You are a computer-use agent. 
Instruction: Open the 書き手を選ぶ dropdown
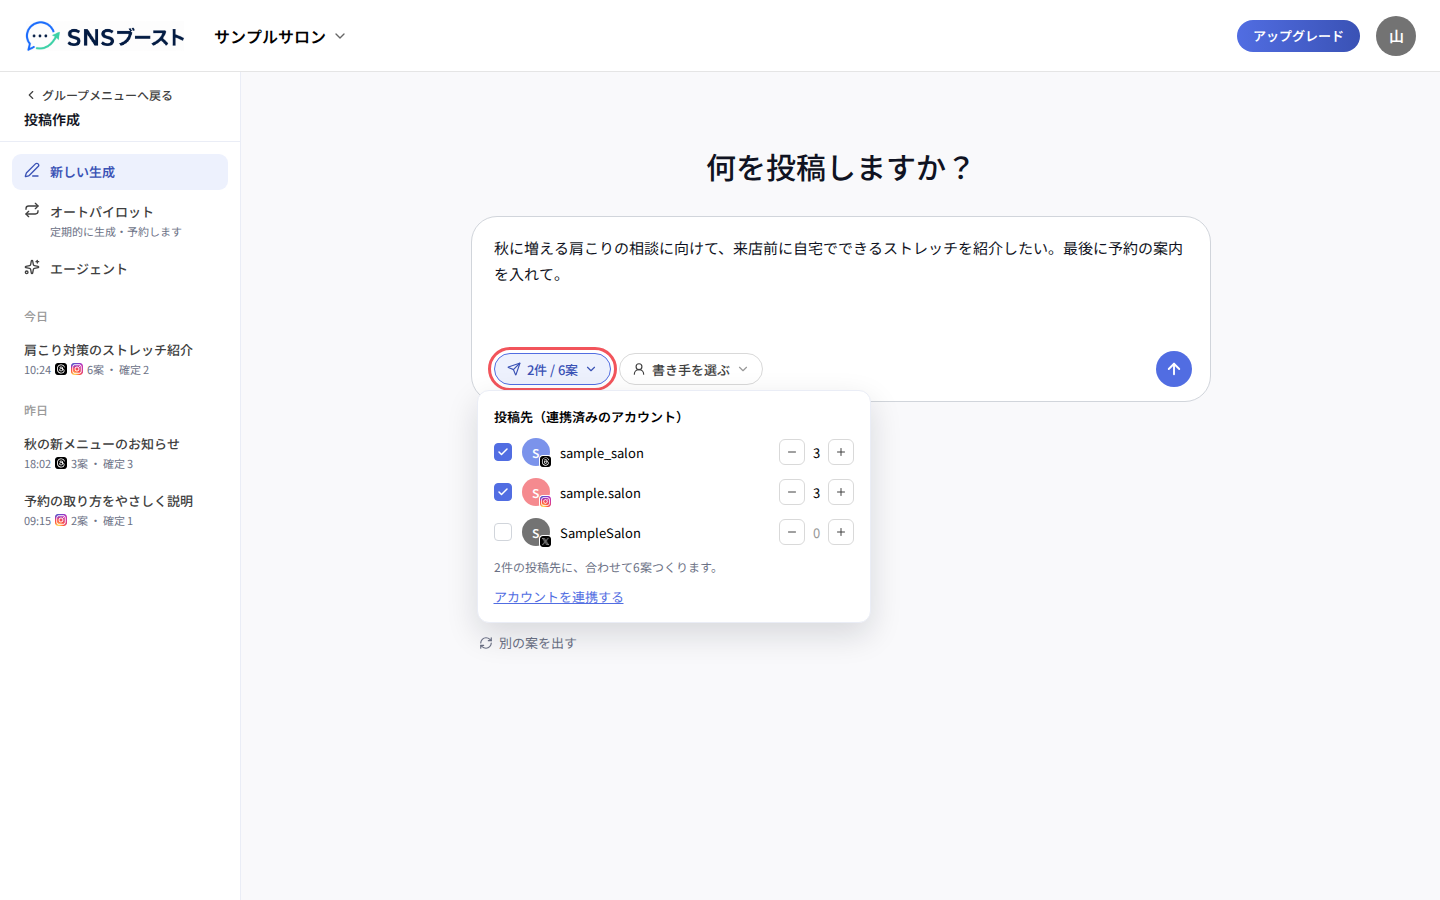click(x=691, y=370)
